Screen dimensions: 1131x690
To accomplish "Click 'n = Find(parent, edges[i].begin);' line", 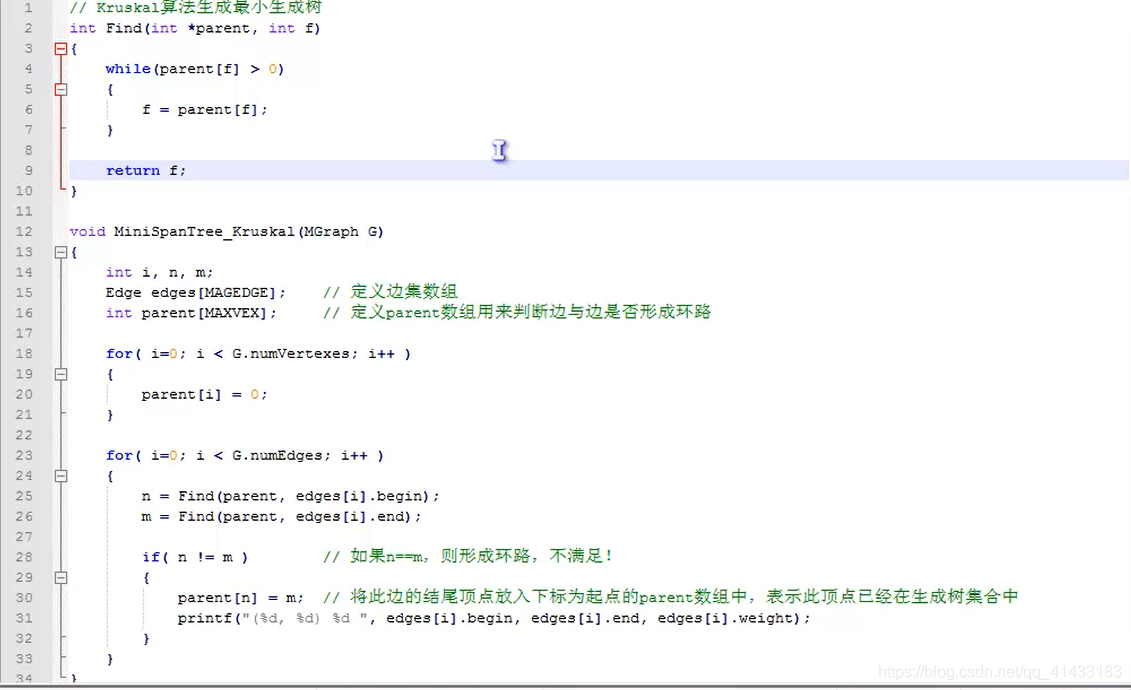I will 291,496.
